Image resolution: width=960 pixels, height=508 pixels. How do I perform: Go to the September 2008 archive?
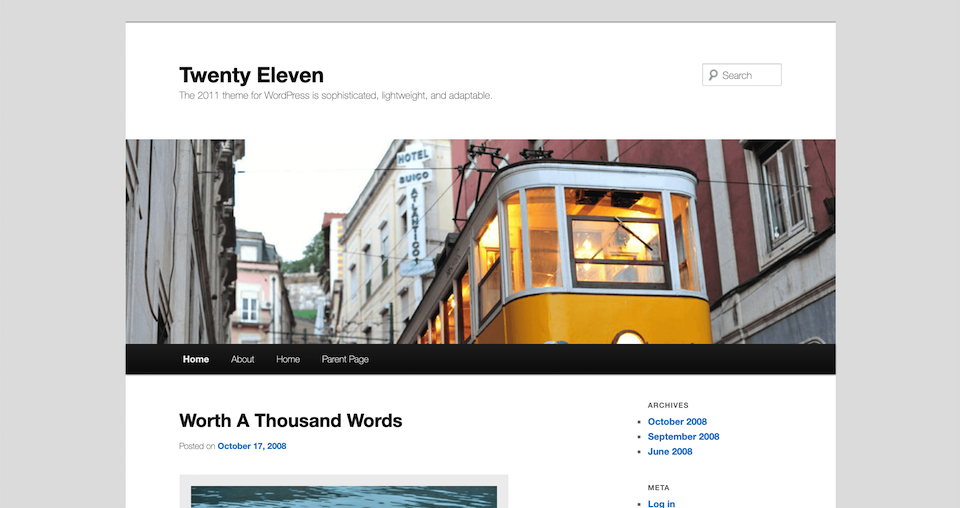coord(683,437)
